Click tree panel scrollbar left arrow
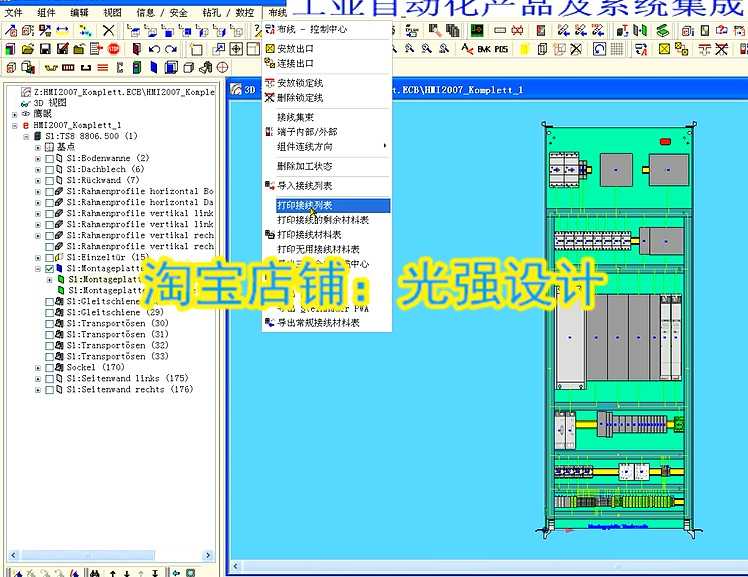This screenshot has width=748, height=577. 13,556
